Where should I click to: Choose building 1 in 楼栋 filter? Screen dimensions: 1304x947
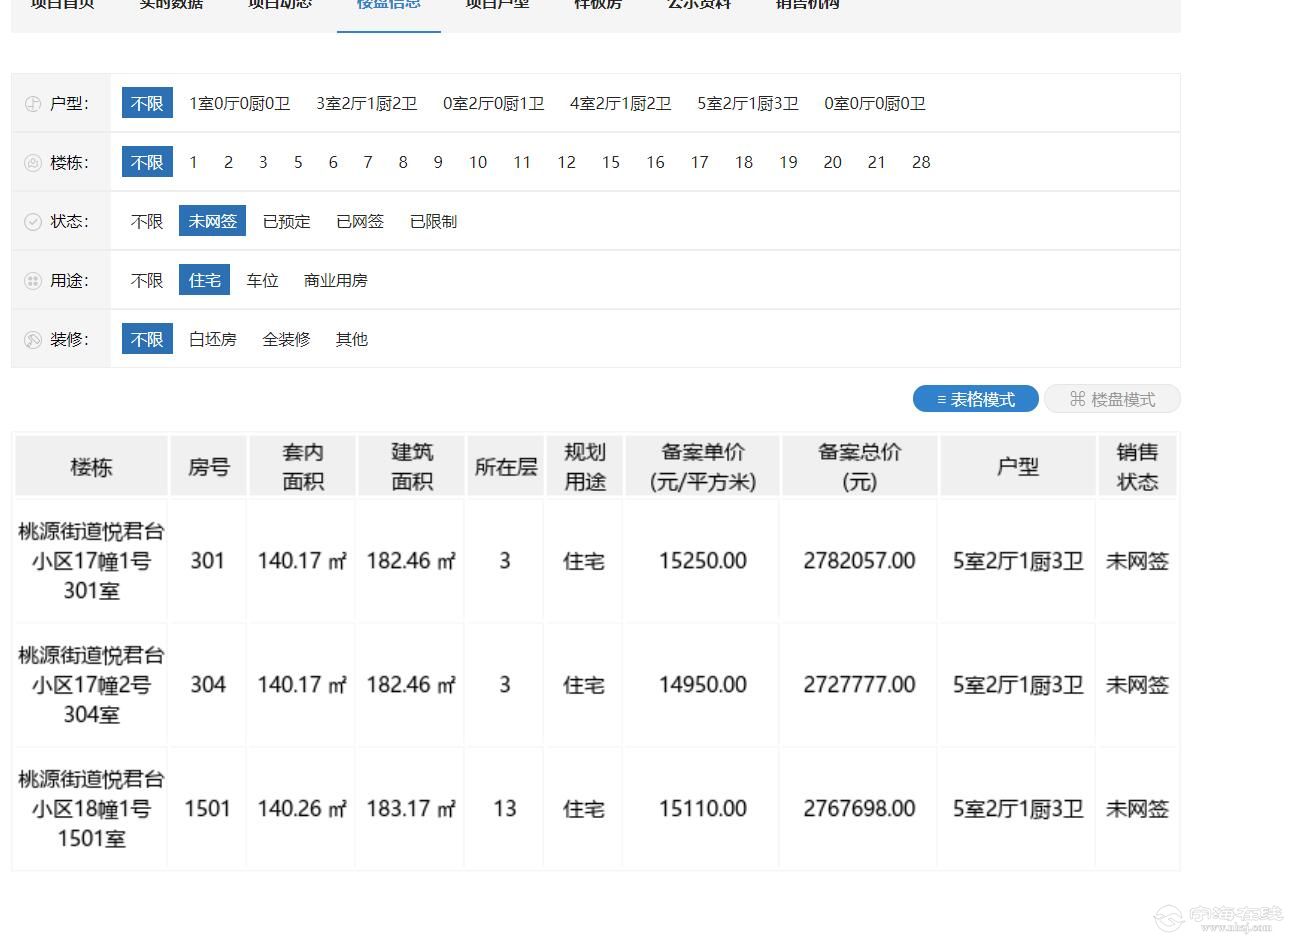pyautogui.click(x=193, y=162)
